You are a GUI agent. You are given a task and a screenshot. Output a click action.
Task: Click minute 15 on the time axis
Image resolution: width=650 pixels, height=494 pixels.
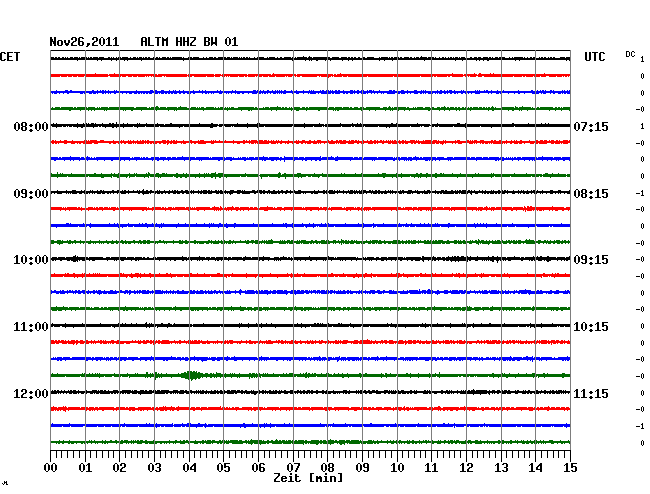coord(570,468)
